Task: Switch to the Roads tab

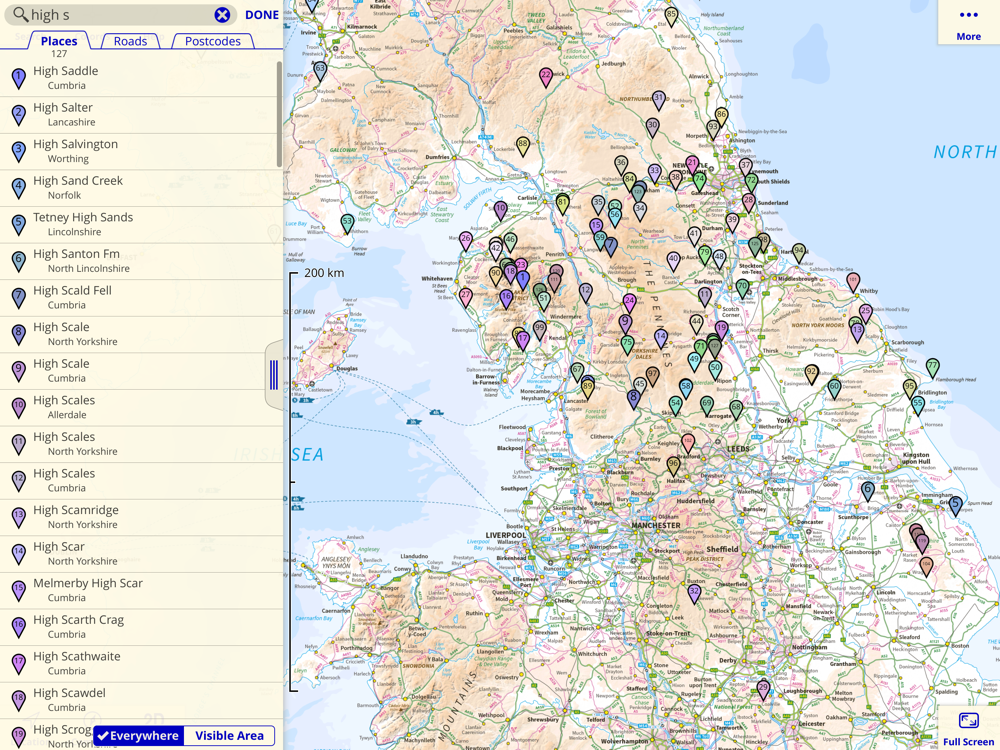Action: 130,41
